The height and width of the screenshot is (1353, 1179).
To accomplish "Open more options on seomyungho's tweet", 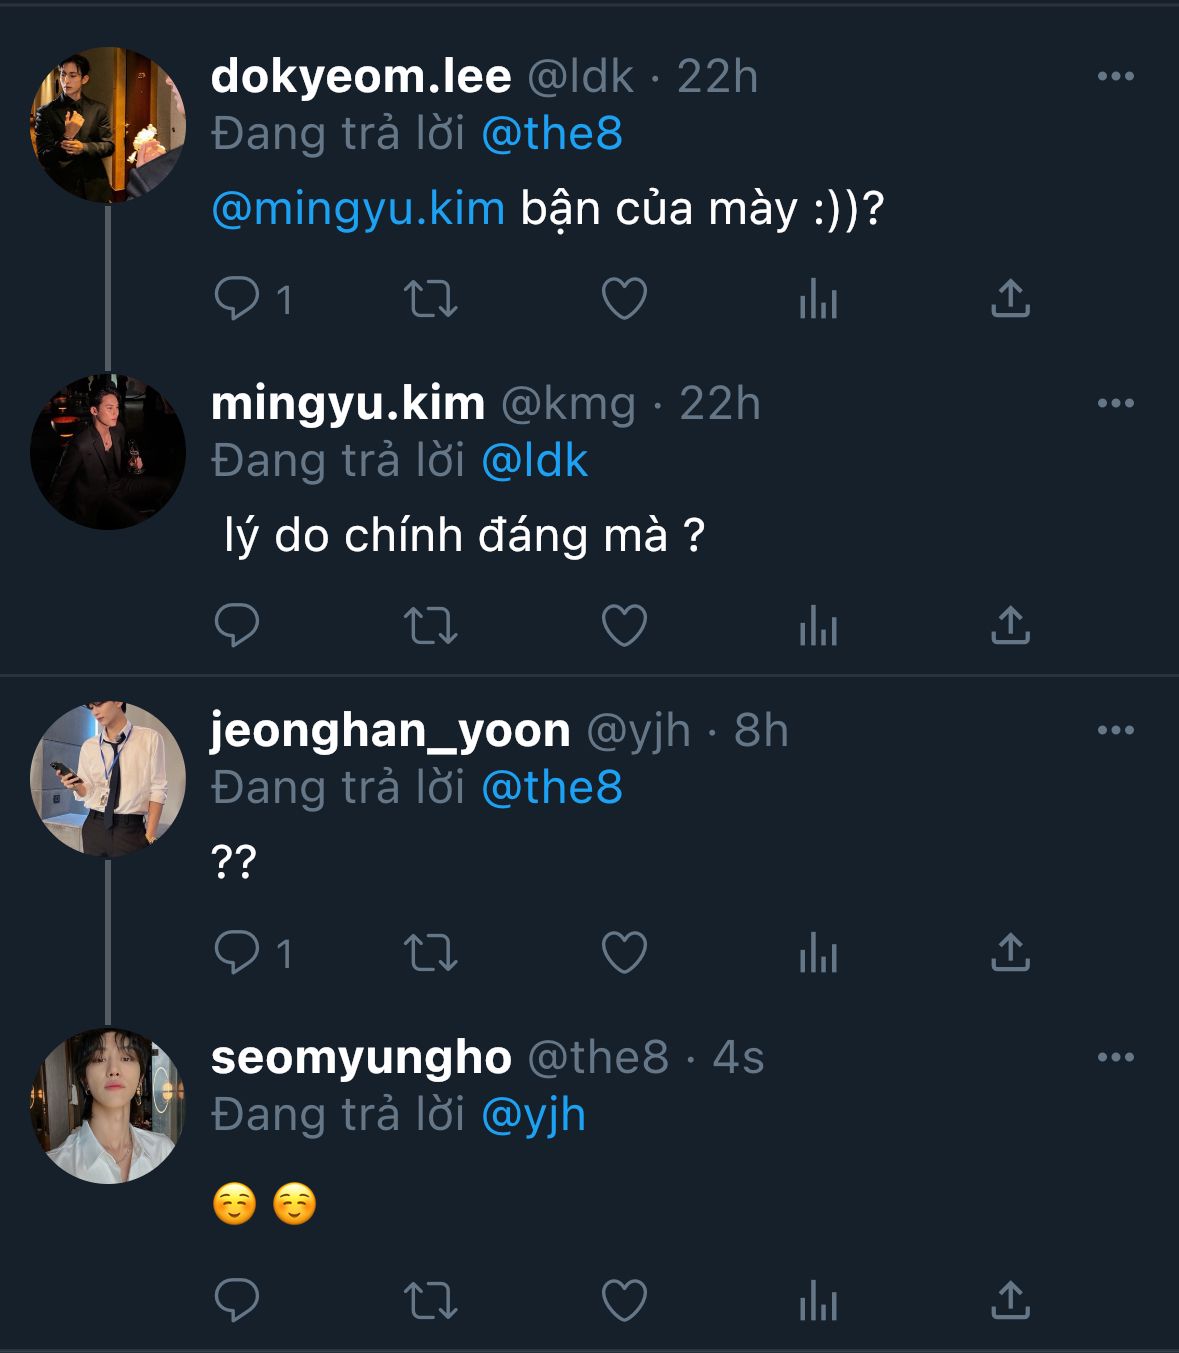I will click(x=1115, y=1058).
